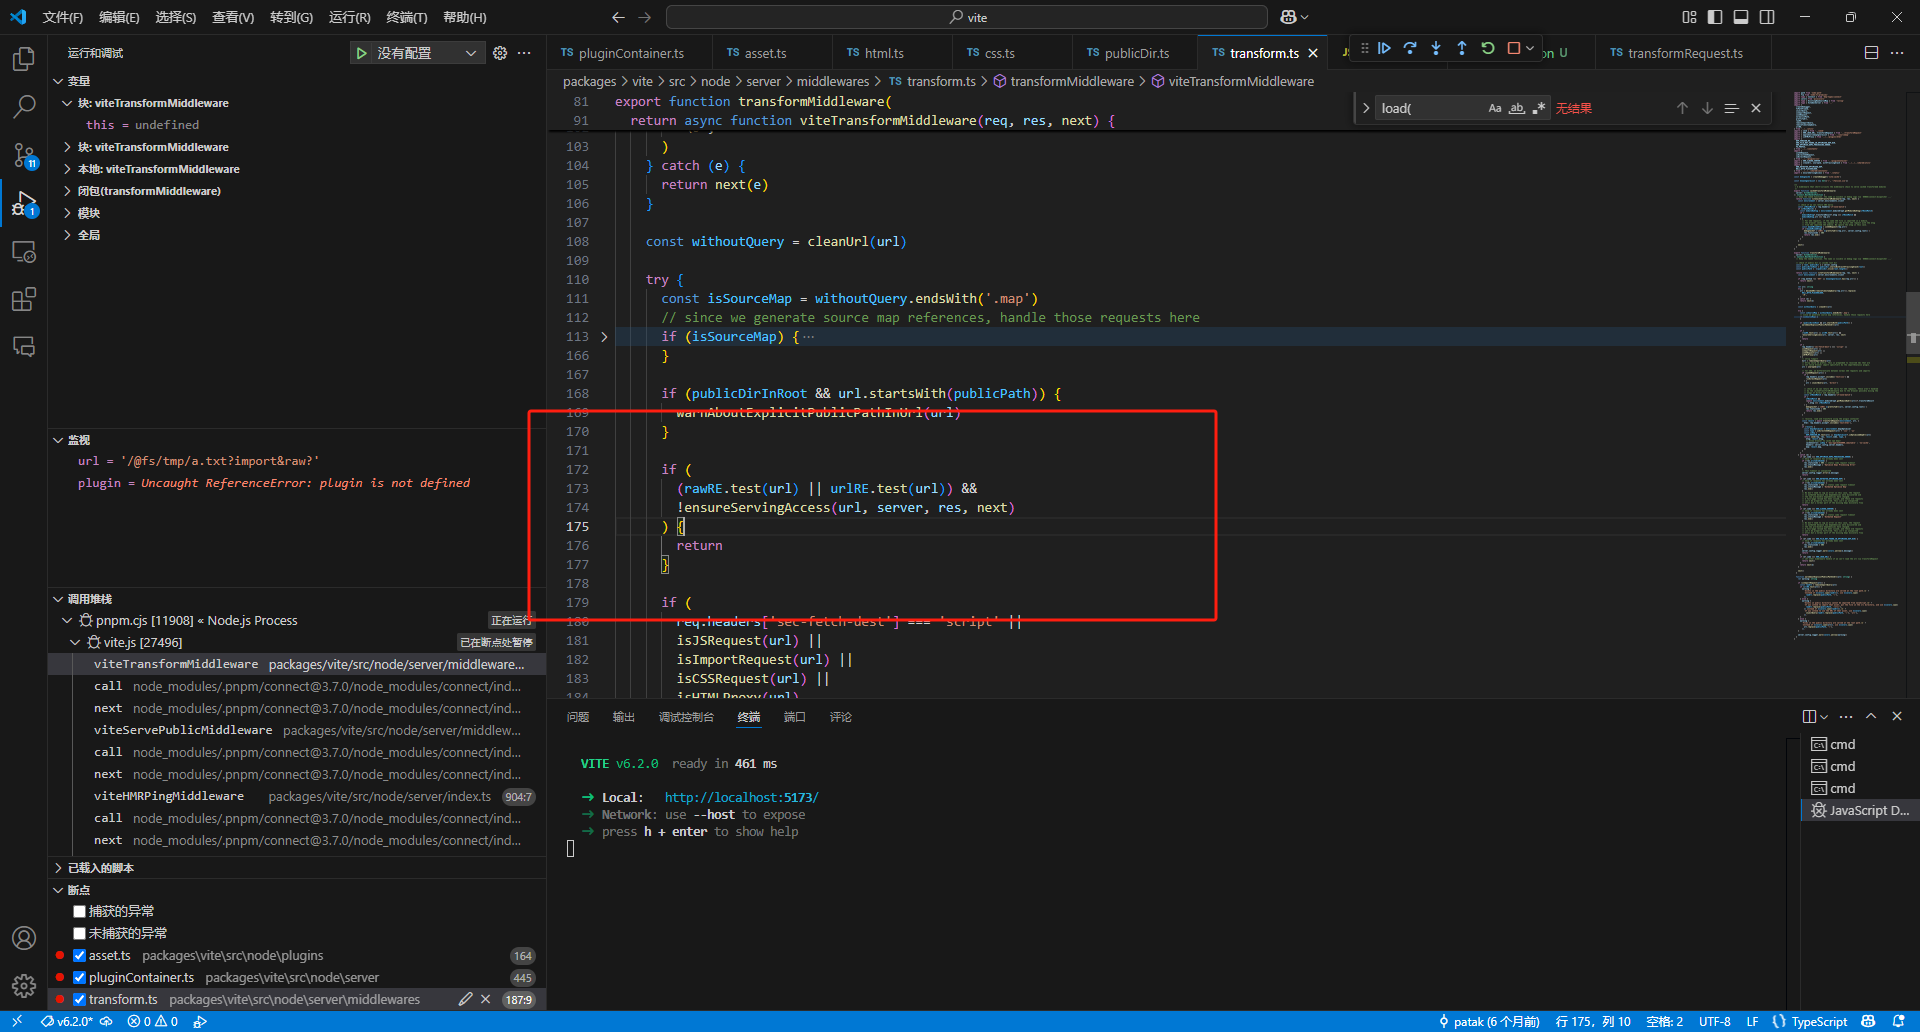Open the Run menu
This screenshot has width=1920, height=1032.
(x=349, y=17)
